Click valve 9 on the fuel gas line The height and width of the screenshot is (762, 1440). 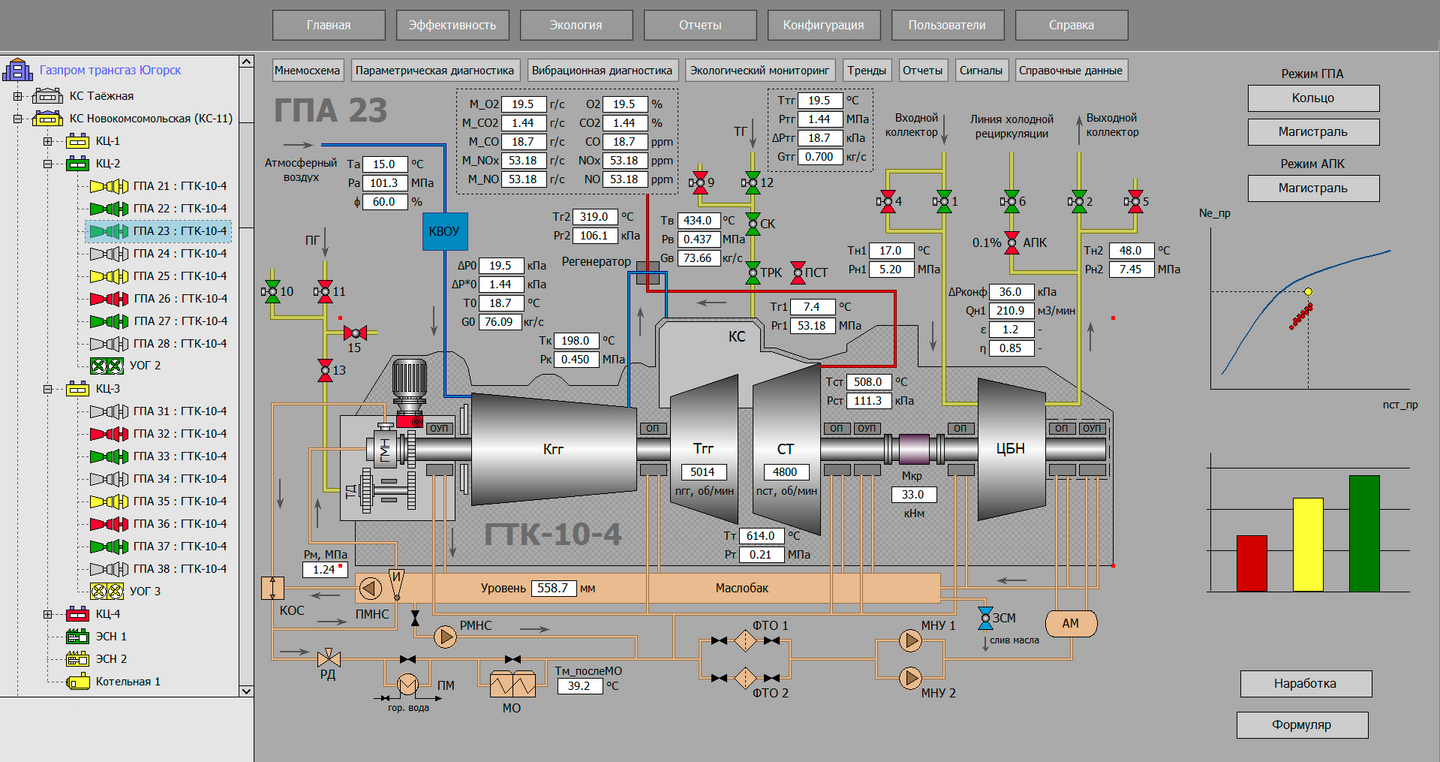pyautogui.click(x=697, y=182)
